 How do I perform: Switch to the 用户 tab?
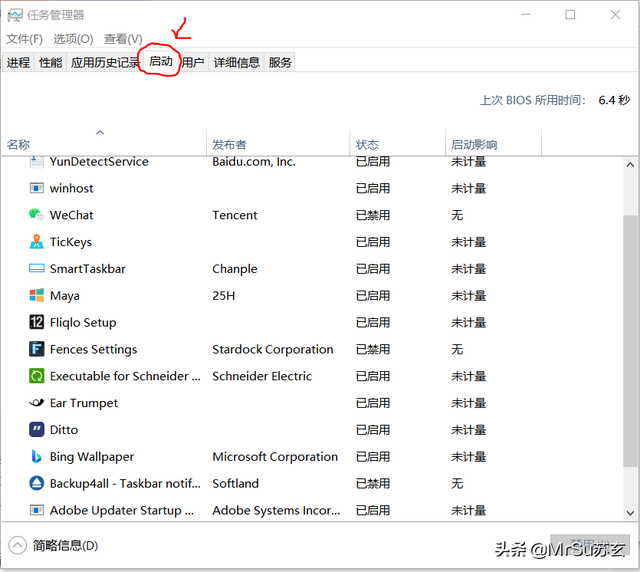click(x=193, y=62)
